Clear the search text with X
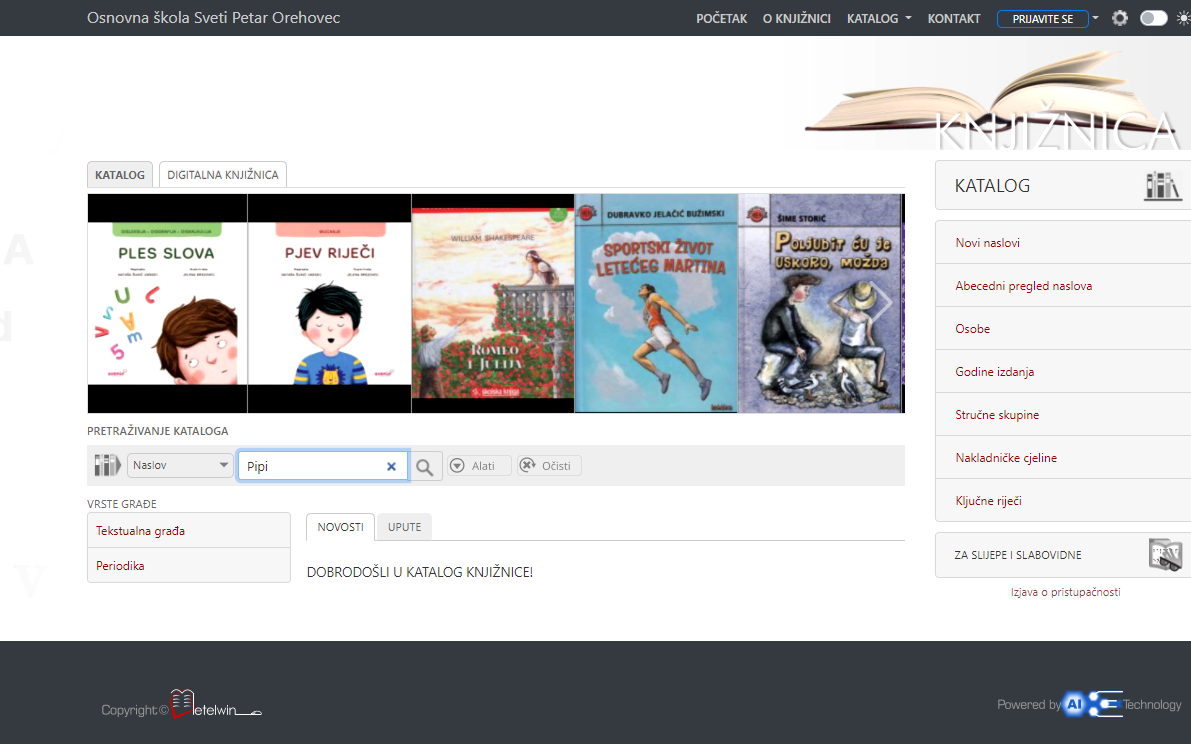The width and height of the screenshot is (1191, 744). pyautogui.click(x=391, y=466)
